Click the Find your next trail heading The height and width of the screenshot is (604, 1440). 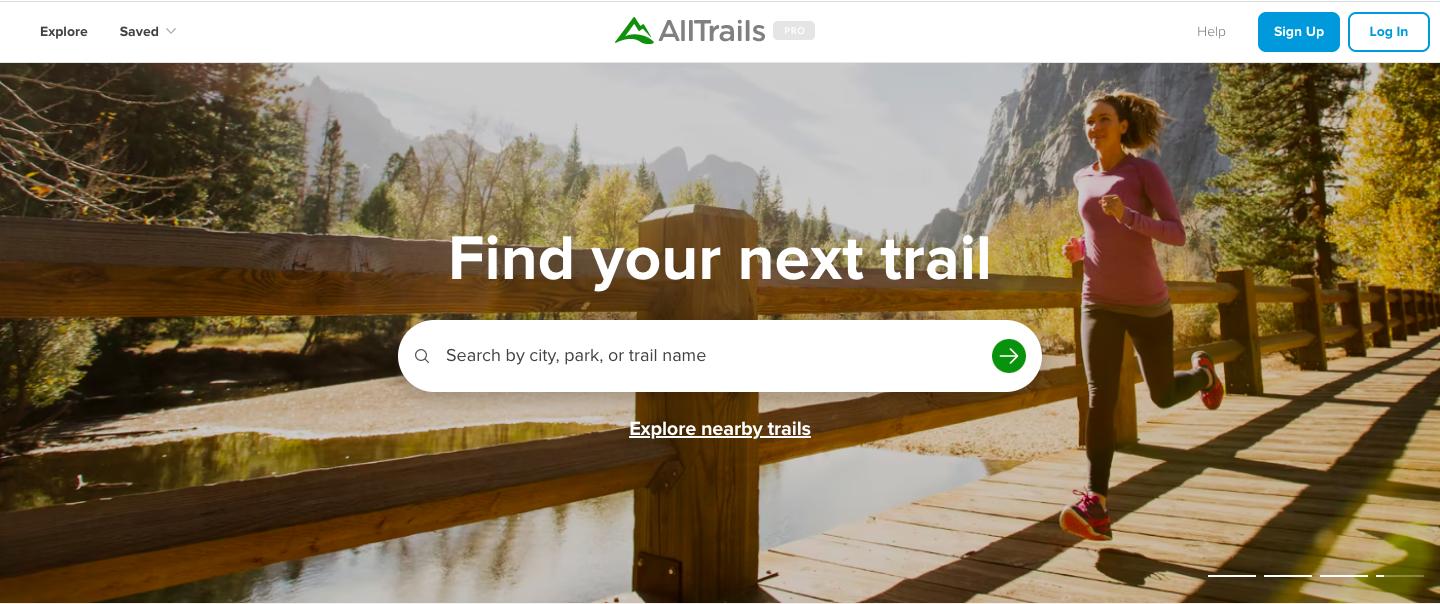click(720, 259)
